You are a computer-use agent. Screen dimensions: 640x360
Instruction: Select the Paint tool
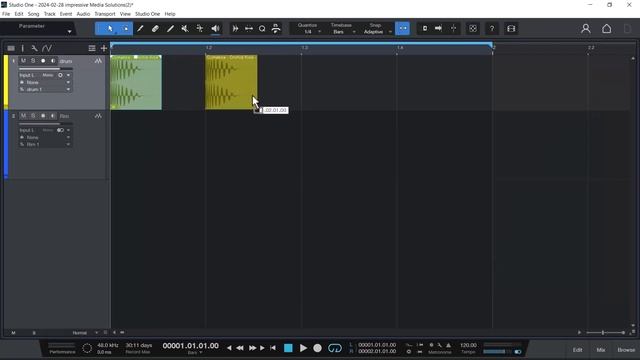tap(170, 29)
